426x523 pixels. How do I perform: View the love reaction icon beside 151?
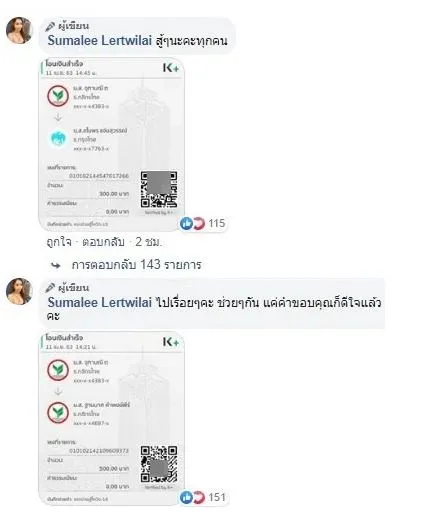click(199, 497)
